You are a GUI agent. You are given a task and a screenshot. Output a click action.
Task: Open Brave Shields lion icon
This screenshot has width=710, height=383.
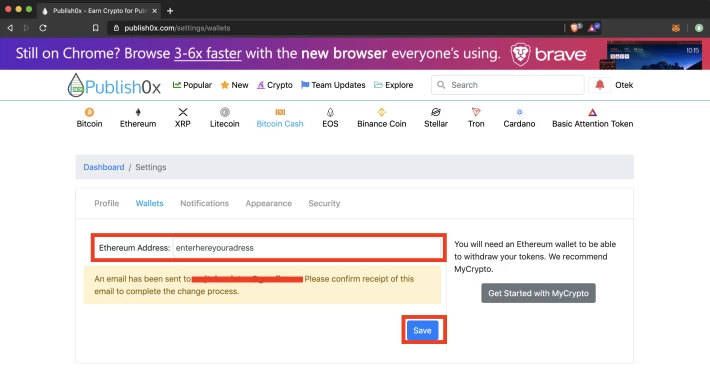575,28
